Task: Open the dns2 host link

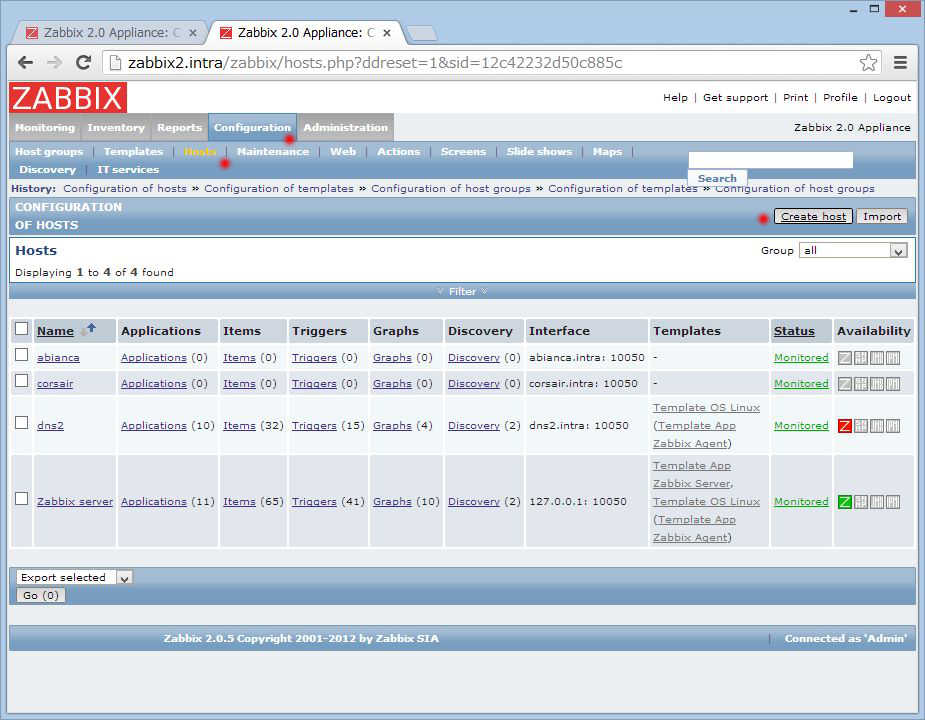Action: (x=50, y=426)
